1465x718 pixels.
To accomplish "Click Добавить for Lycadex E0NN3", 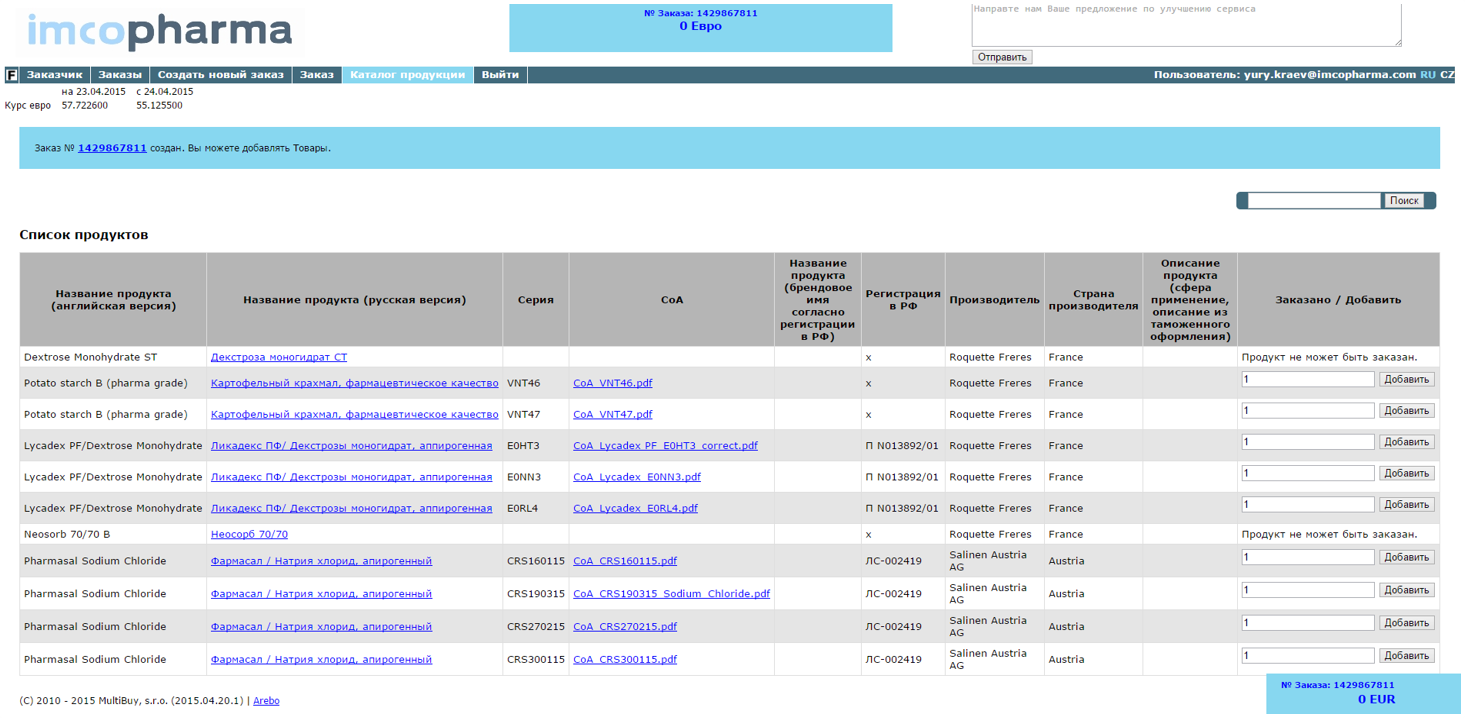I will click(1407, 473).
